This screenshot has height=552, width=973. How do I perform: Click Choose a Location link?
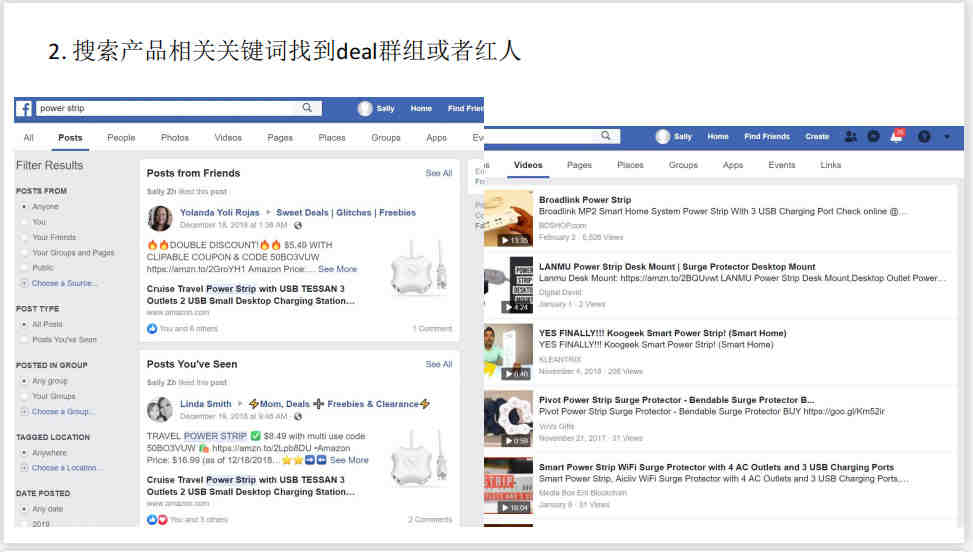68,468
